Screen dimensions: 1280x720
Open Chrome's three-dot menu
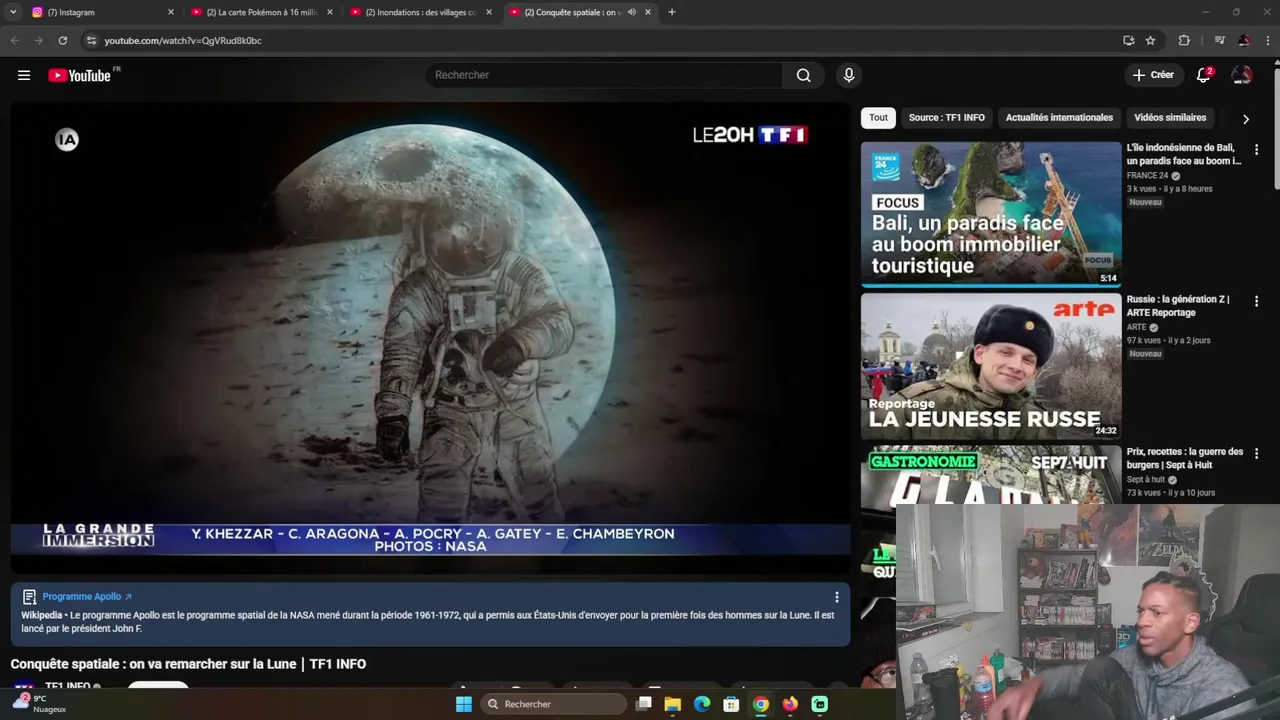1268,40
